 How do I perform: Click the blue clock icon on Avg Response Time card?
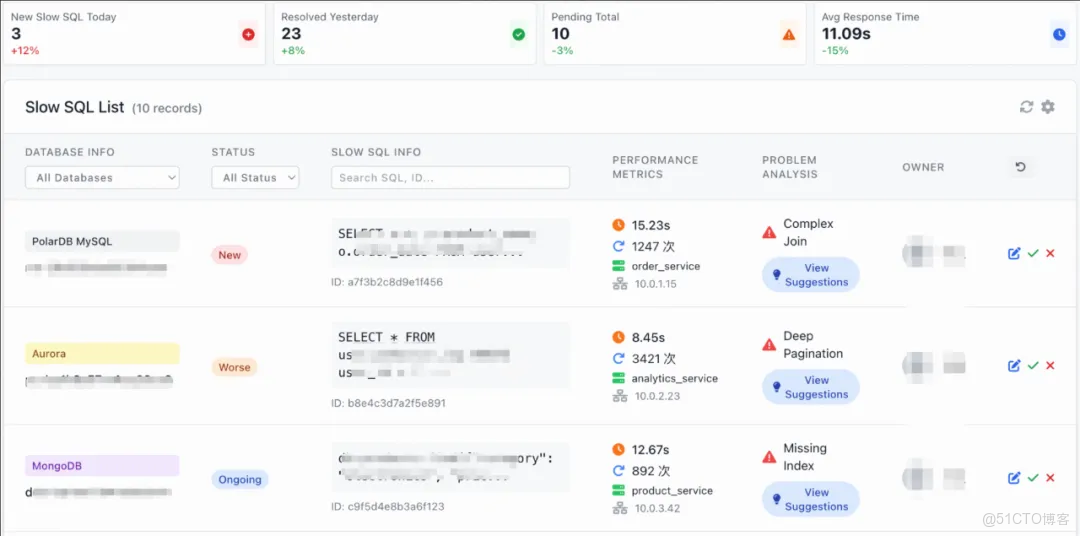click(1059, 34)
